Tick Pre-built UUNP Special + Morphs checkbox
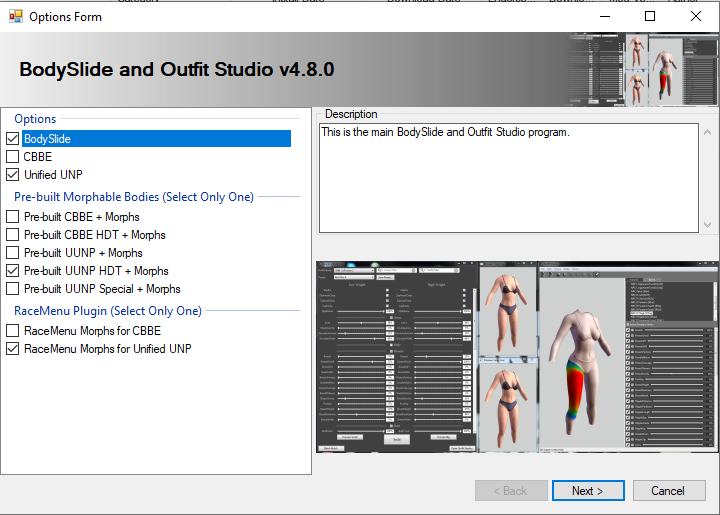Screen dimensions: 720x515 [13, 289]
